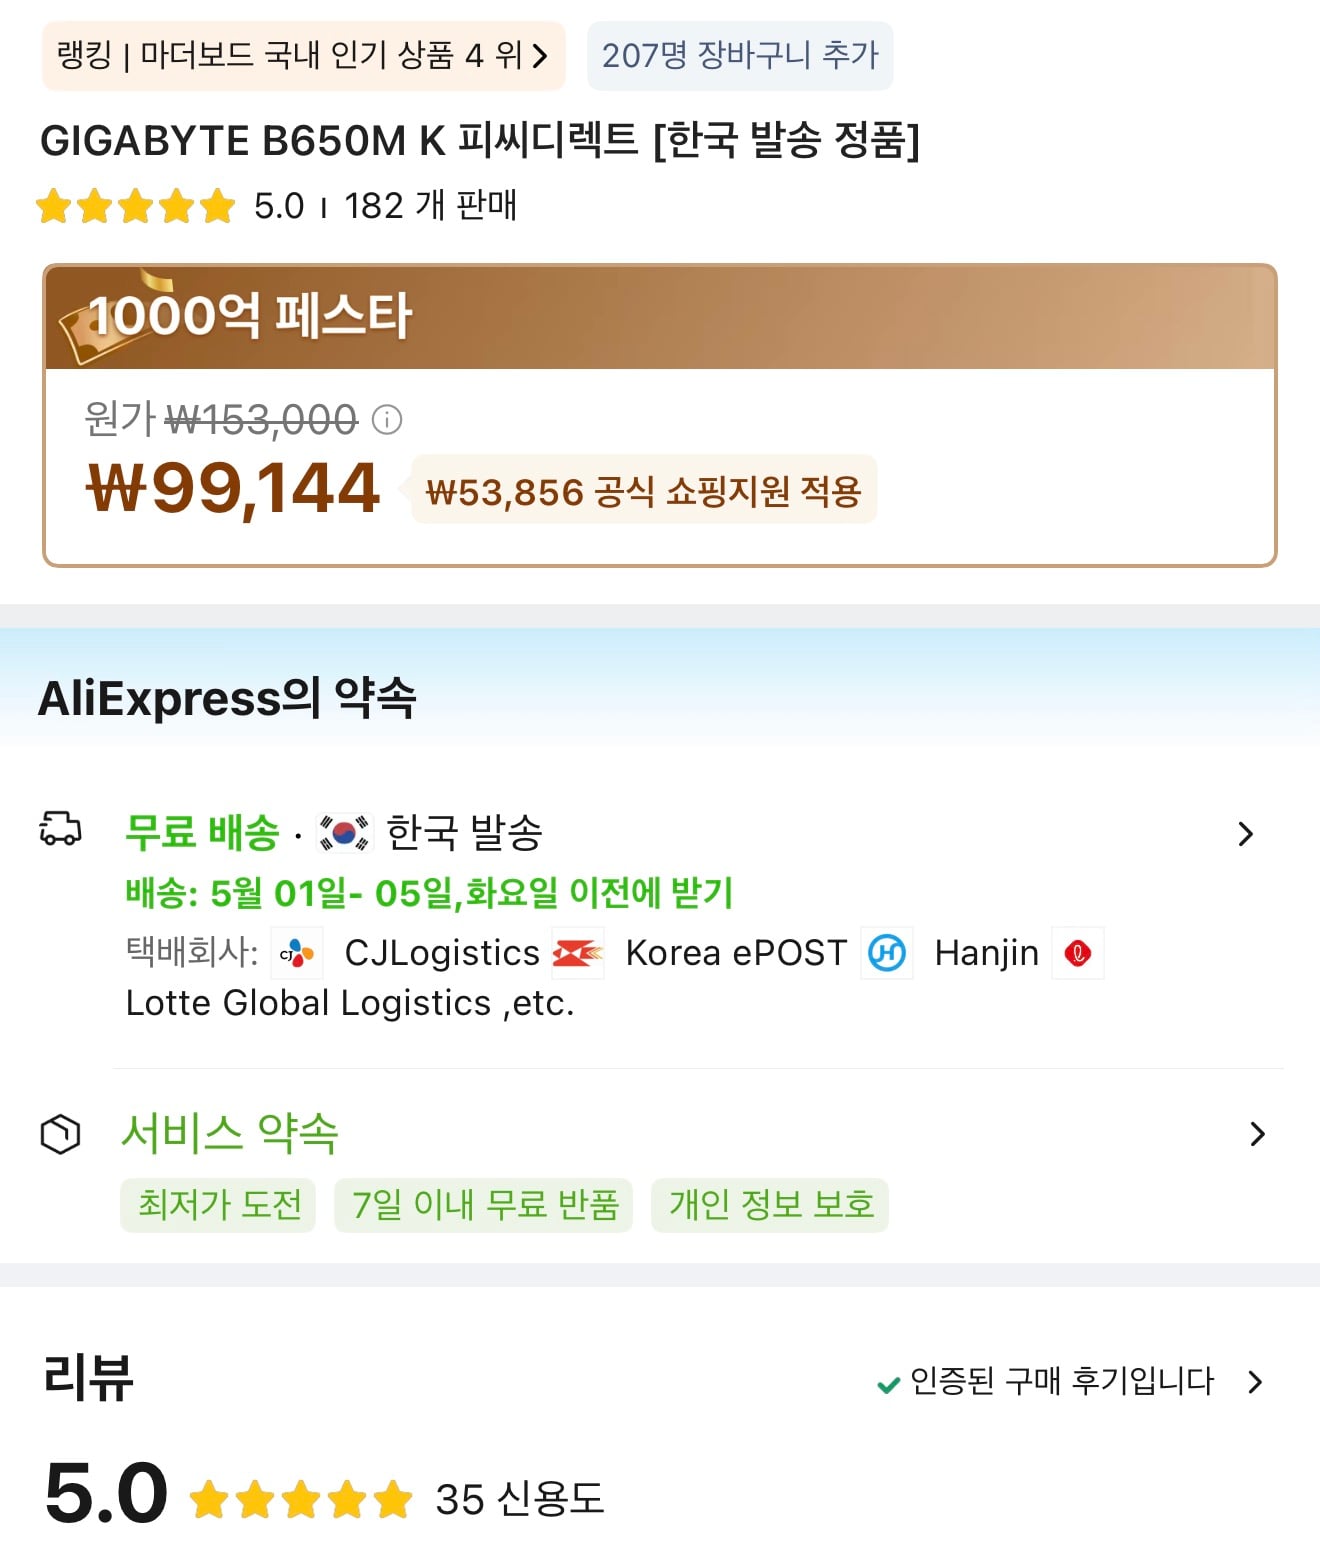Click the South Korea flag icon
The image size is (1320, 1562).
pos(343,832)
